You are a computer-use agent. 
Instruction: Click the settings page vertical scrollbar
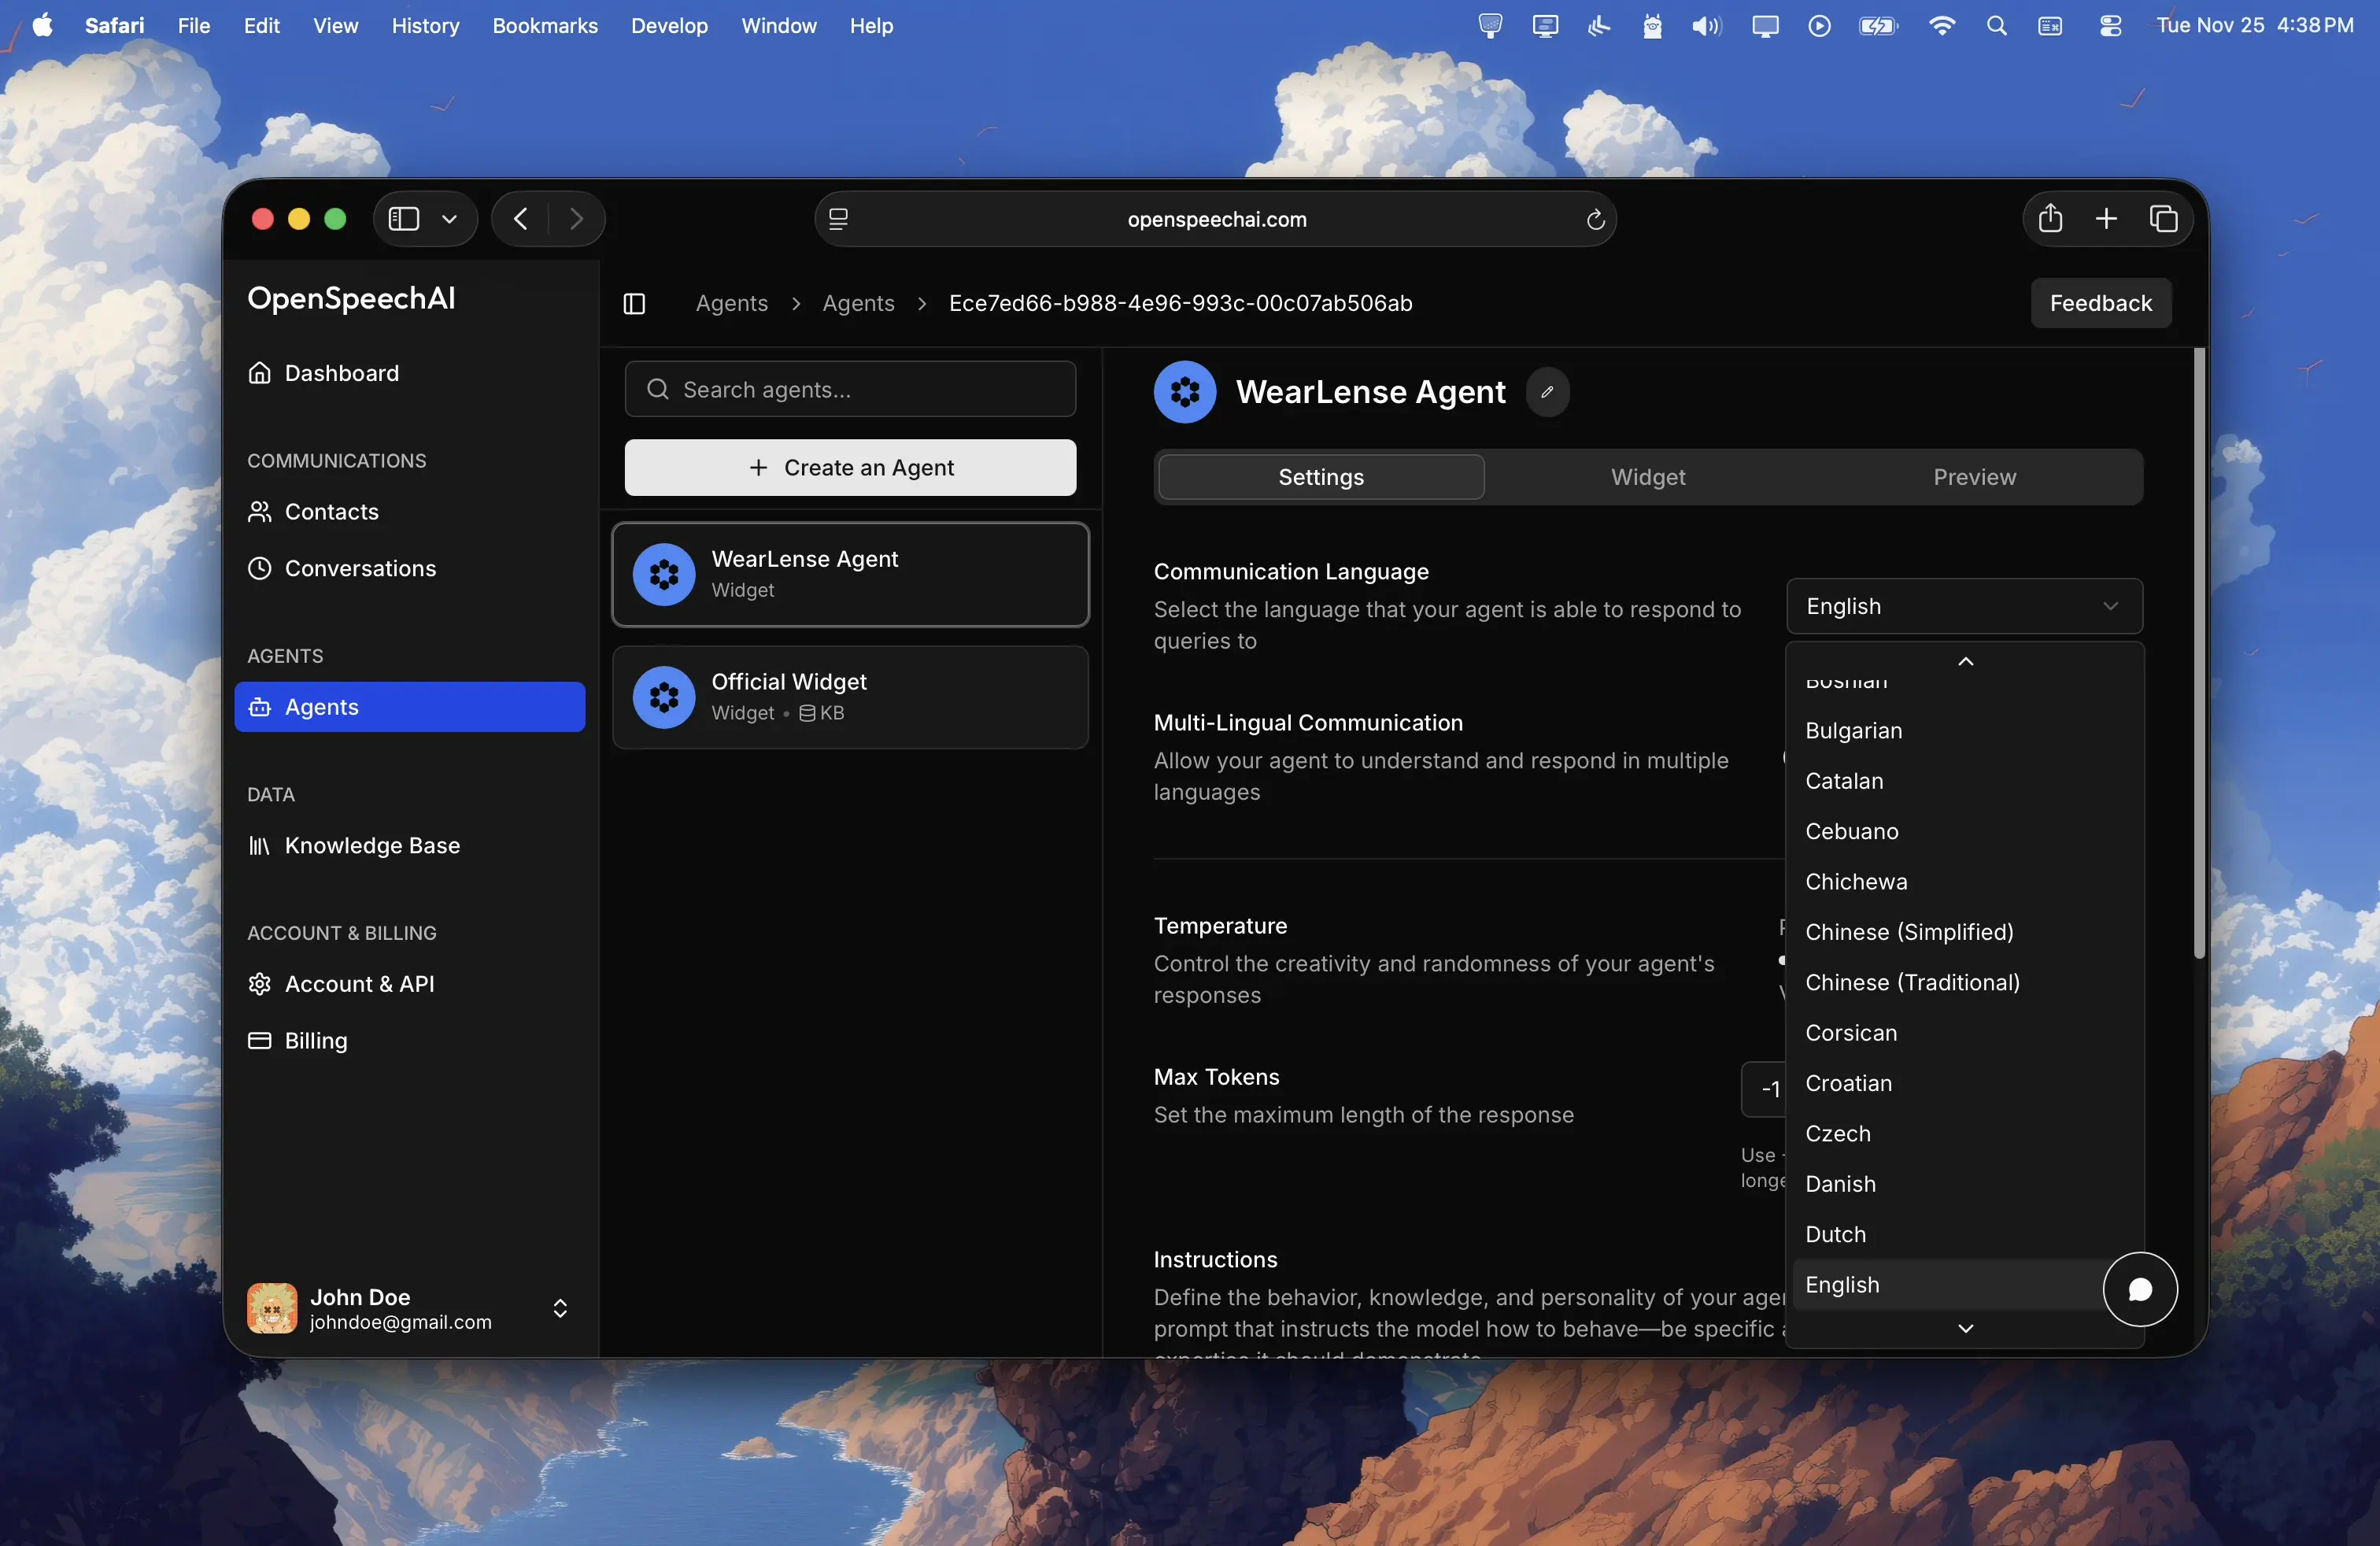click(2199, 654)
